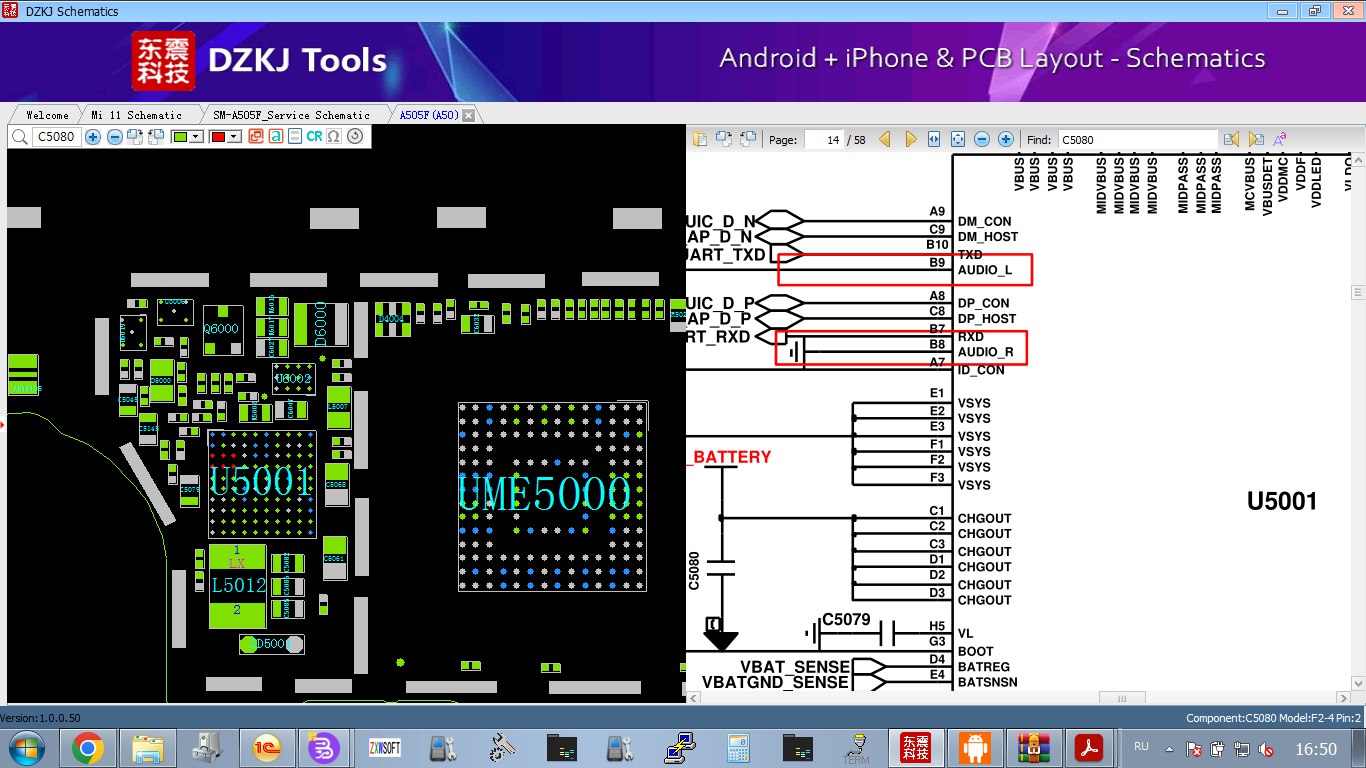This screenshot has width=1366, height=768.
Task: Click the U5001 label in schematic
Action: tap(1282, 502)
